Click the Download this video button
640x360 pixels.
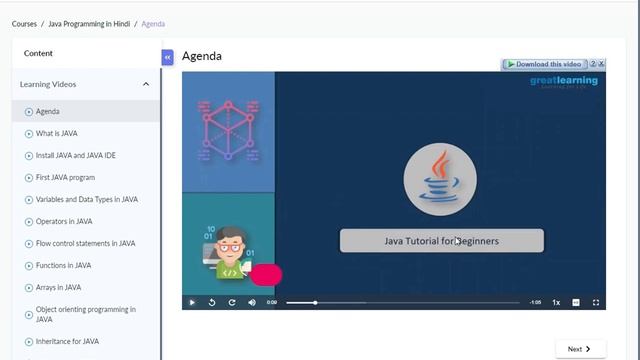coord(544,64)
